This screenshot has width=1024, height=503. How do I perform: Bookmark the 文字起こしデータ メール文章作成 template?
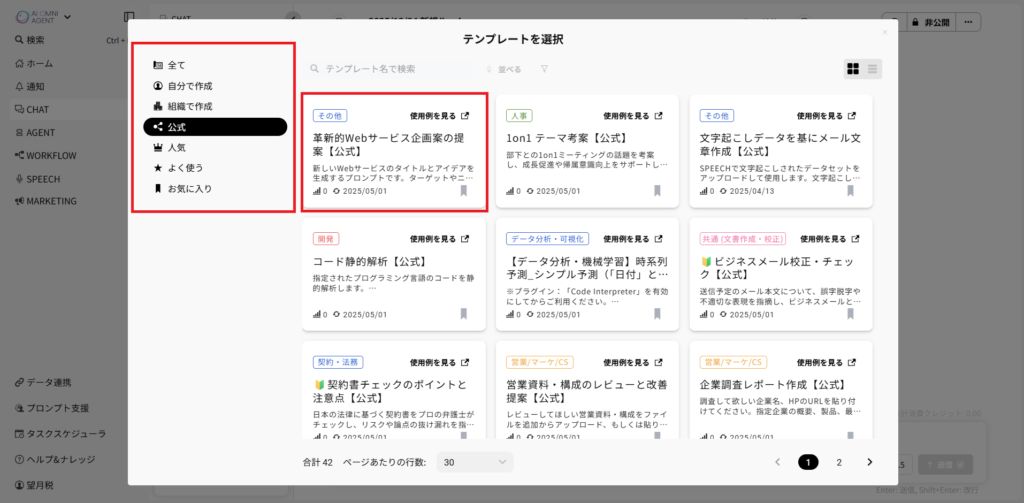pyautogui.click(x=850, y=191)
